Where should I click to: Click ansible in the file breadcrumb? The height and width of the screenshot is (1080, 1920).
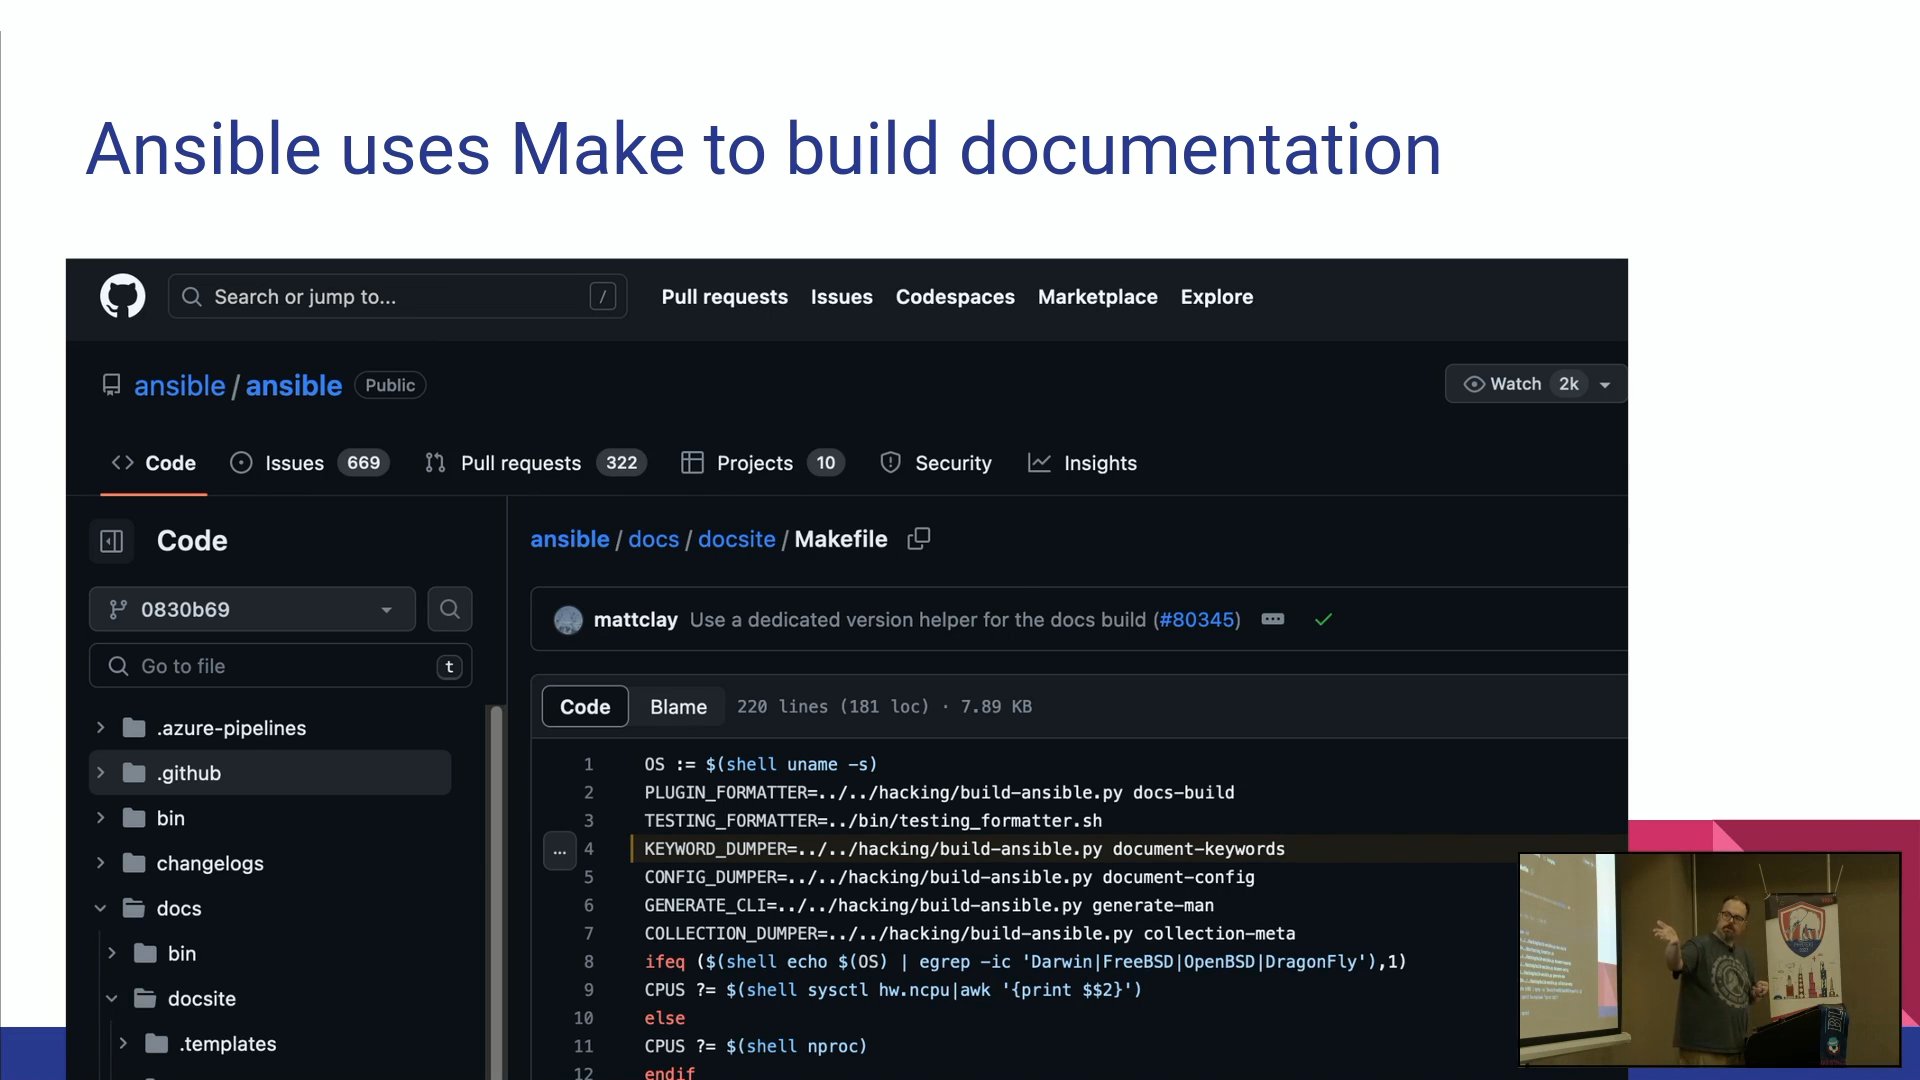(x=569, y=539)
